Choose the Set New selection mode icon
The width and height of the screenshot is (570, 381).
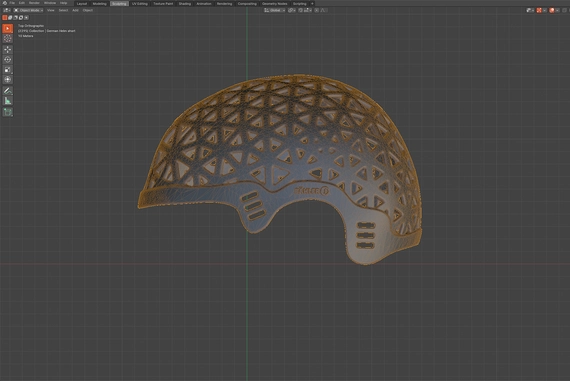(x=5, y=17)
